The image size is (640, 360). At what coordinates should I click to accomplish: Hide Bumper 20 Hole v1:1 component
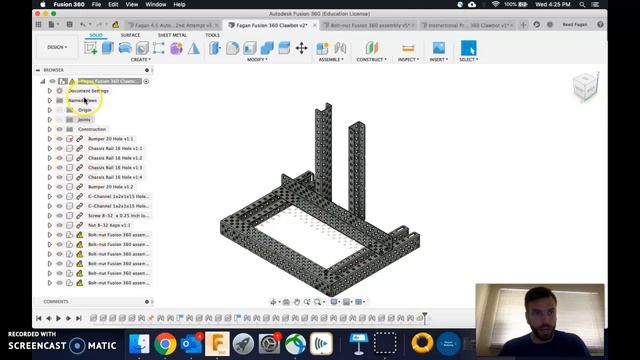point(60,139)
